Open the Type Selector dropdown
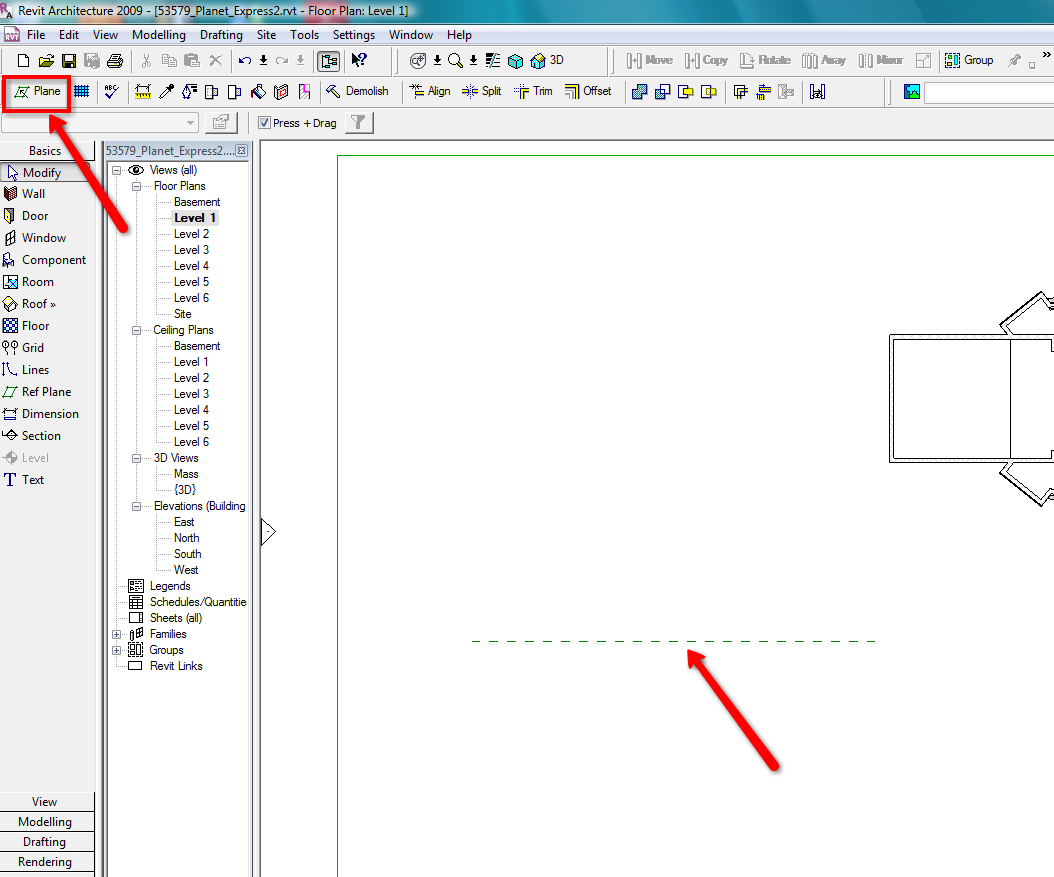This screenshot has height=877, width=1054. click(190, 123)
